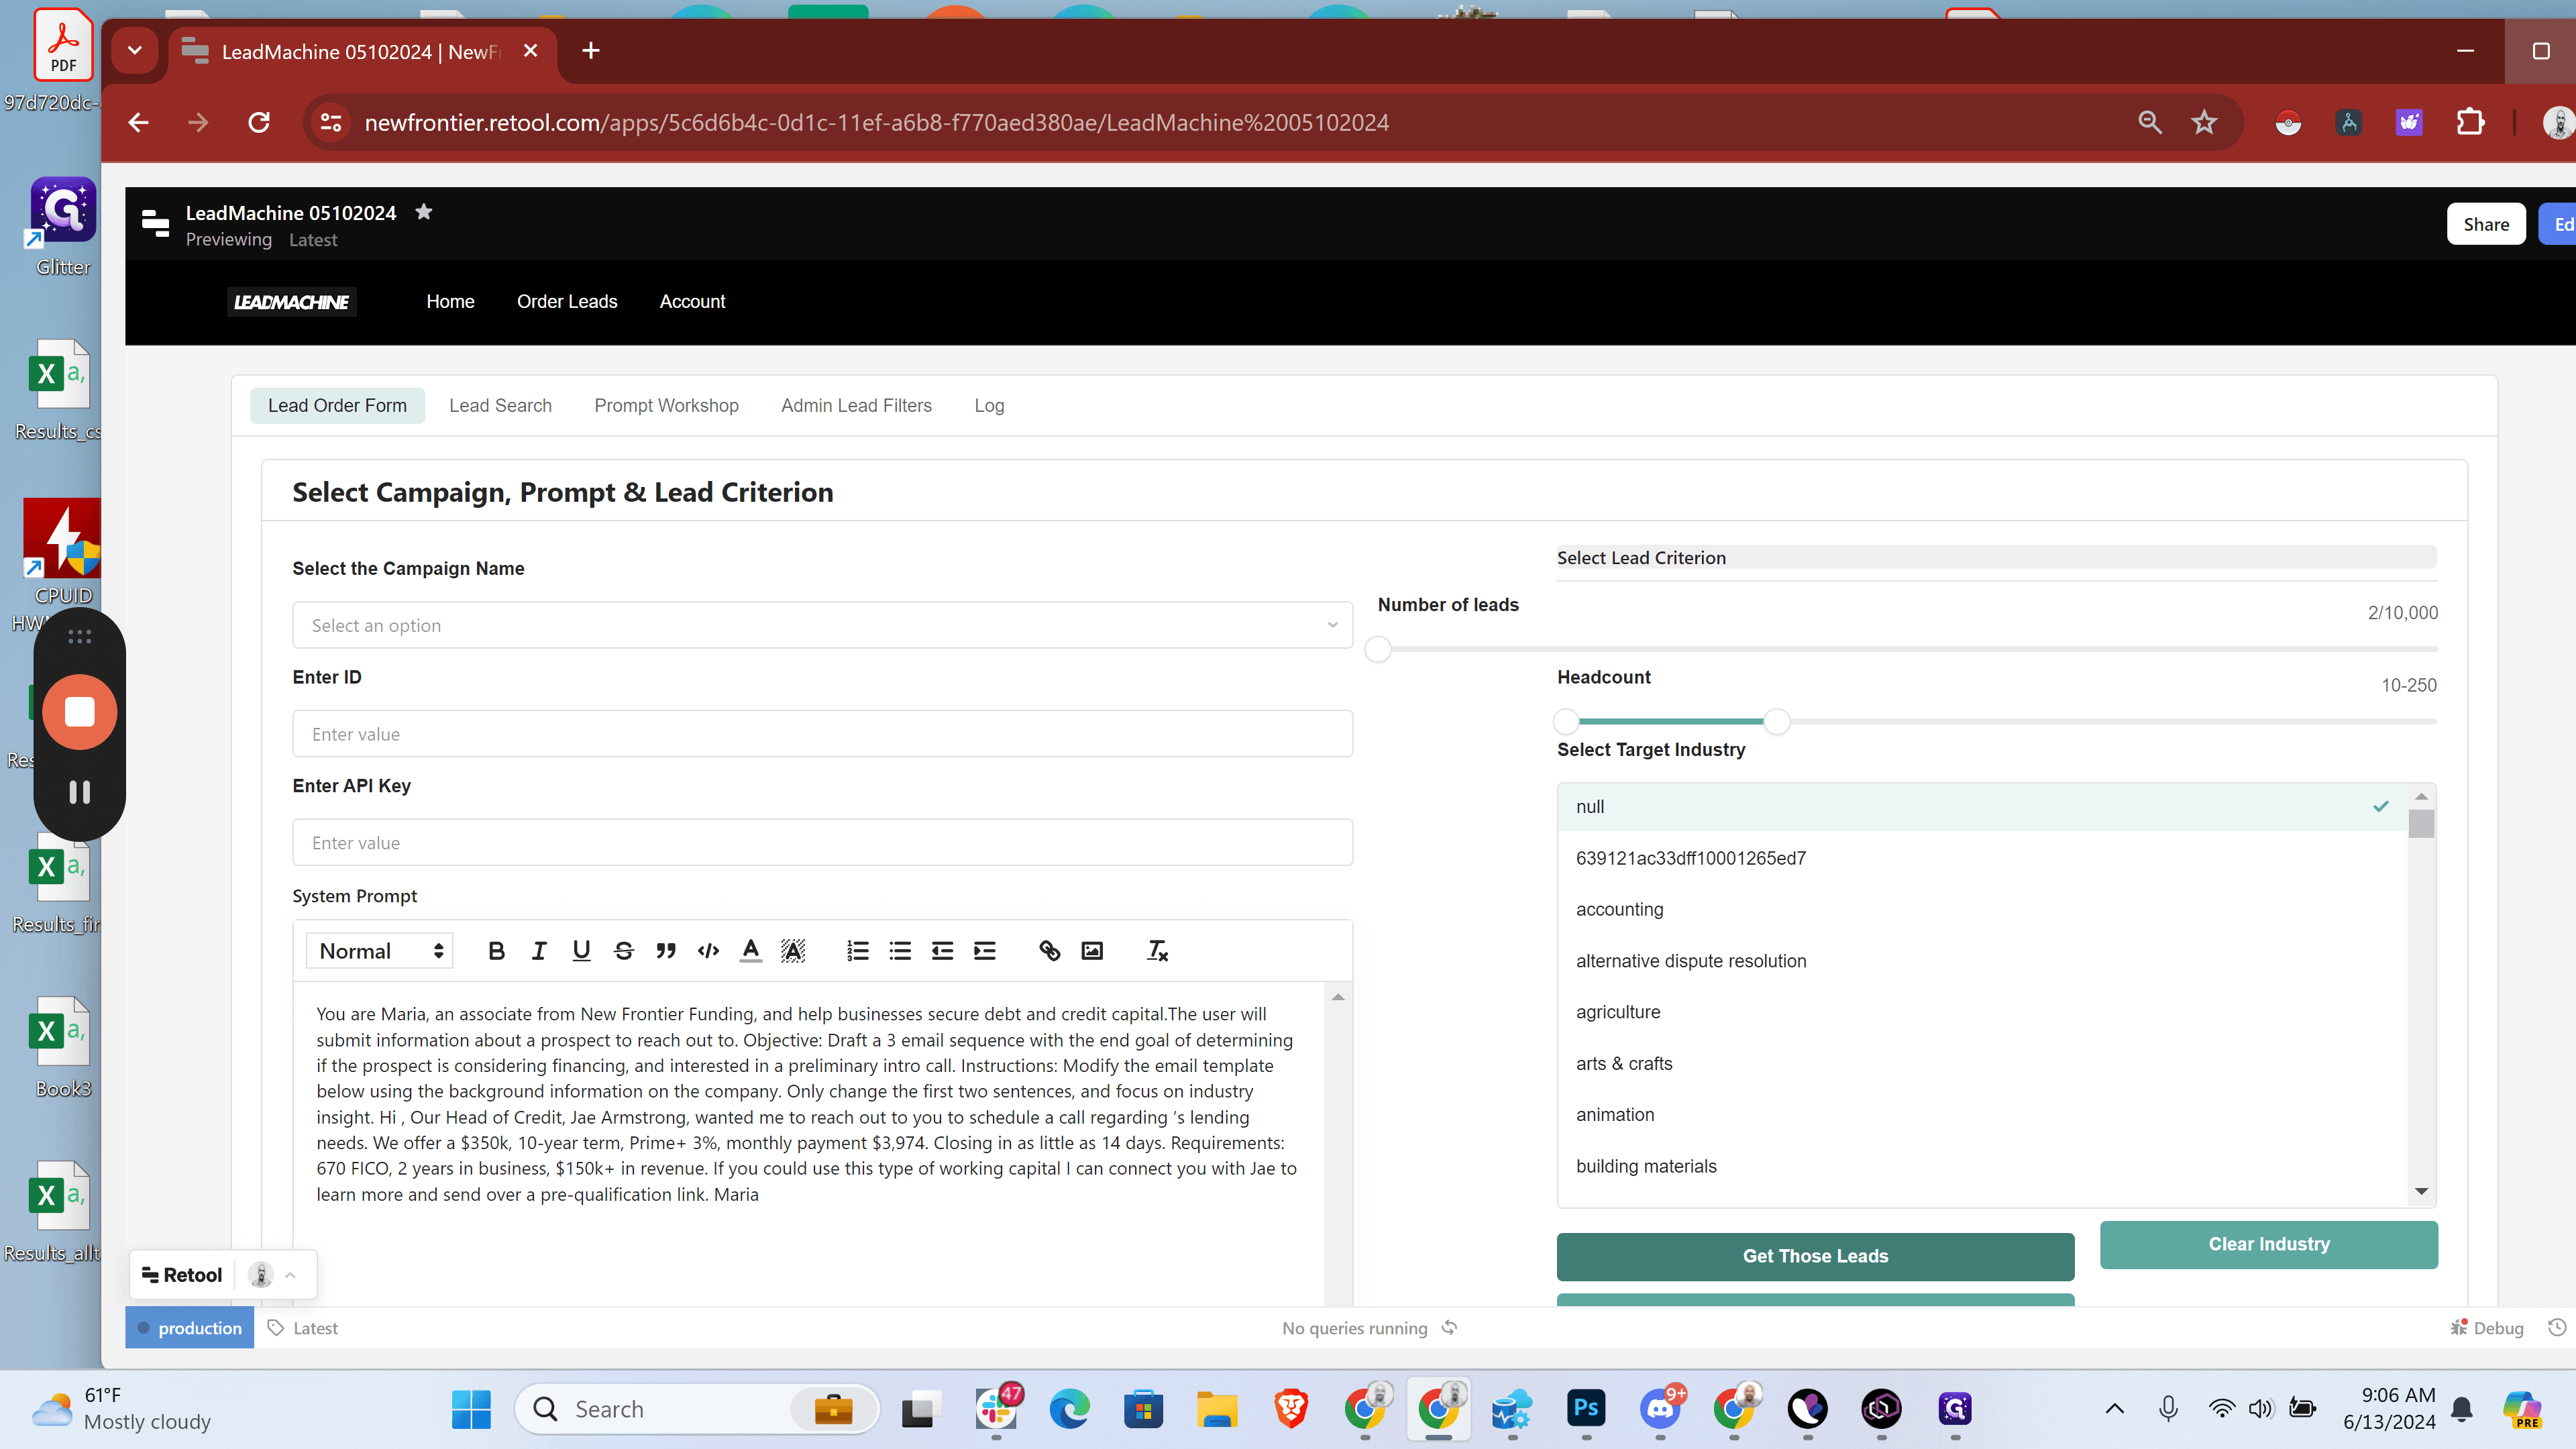Focus the Enter ID input field

click(x=822, y=734)
